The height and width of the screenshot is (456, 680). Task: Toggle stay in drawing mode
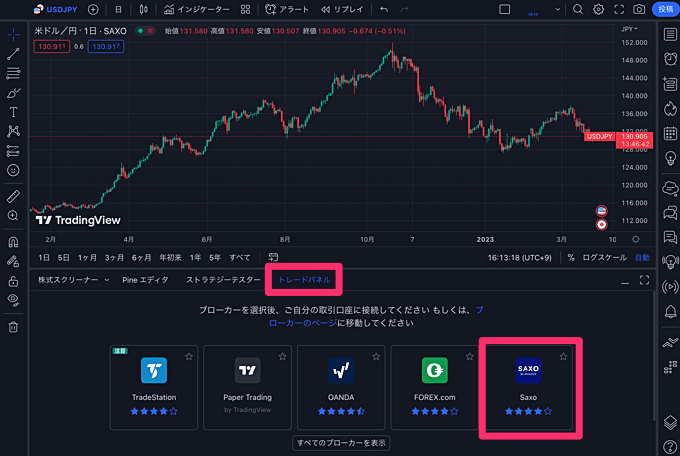coord(13,261)
